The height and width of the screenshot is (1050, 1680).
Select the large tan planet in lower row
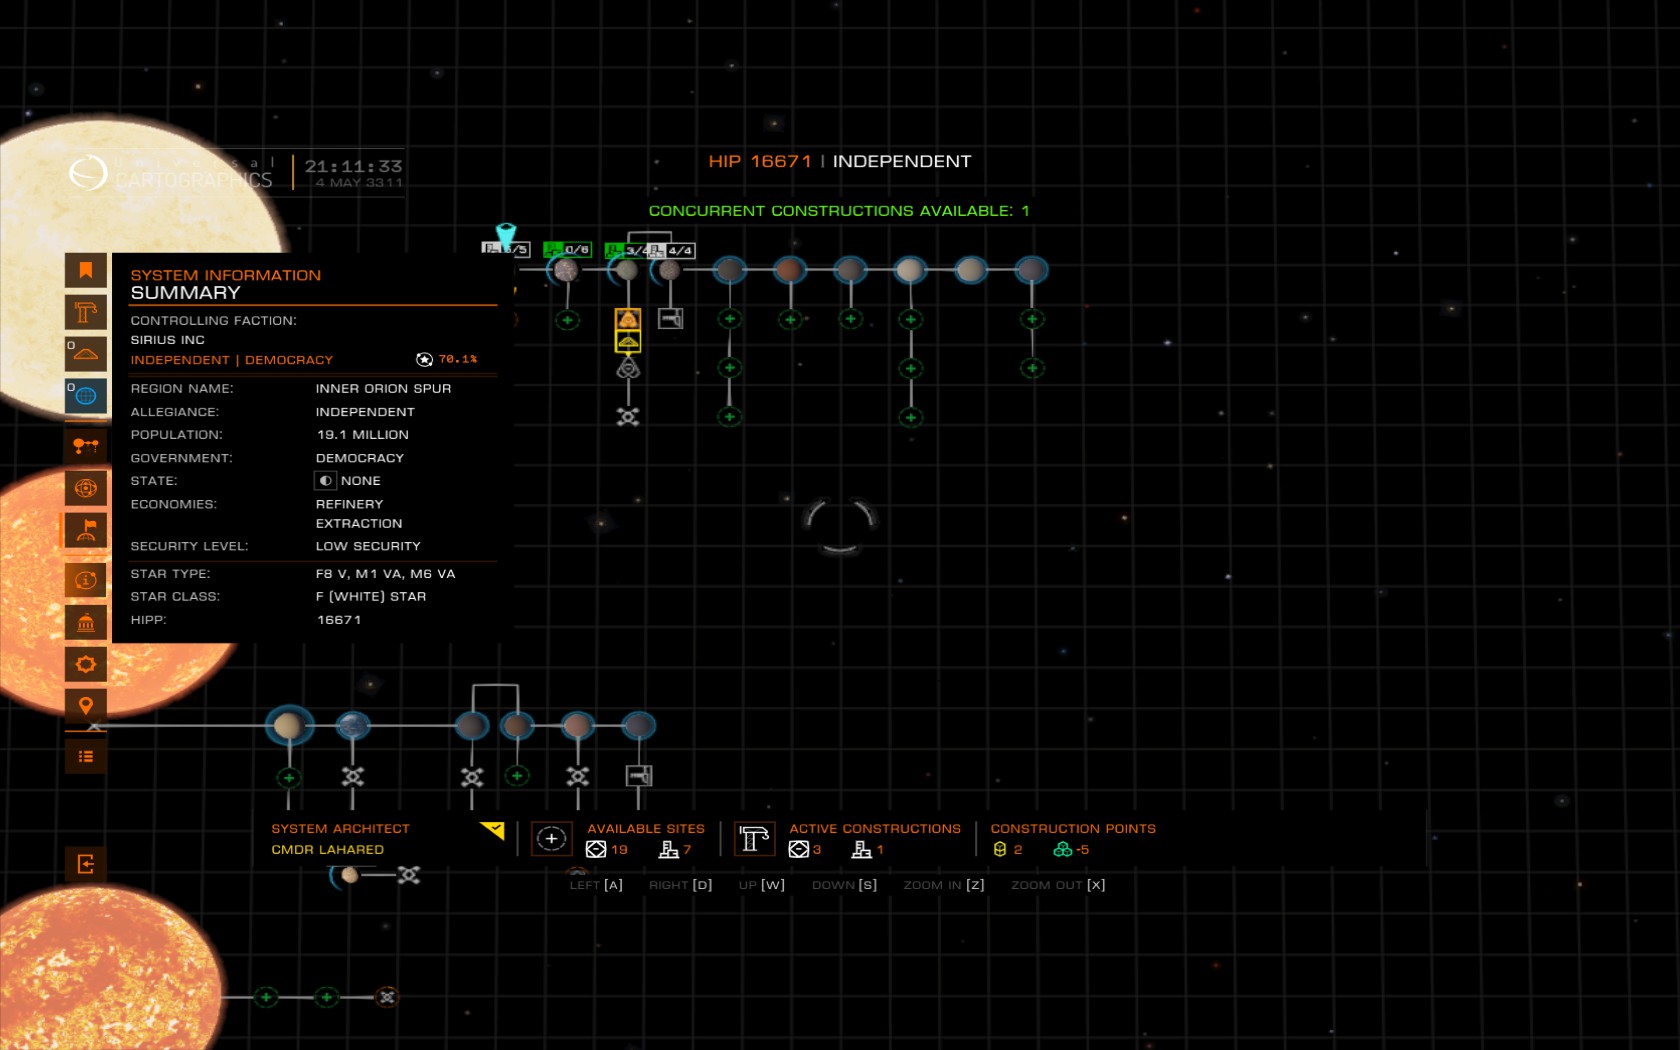pyautogui.click(x=288, y=726)
